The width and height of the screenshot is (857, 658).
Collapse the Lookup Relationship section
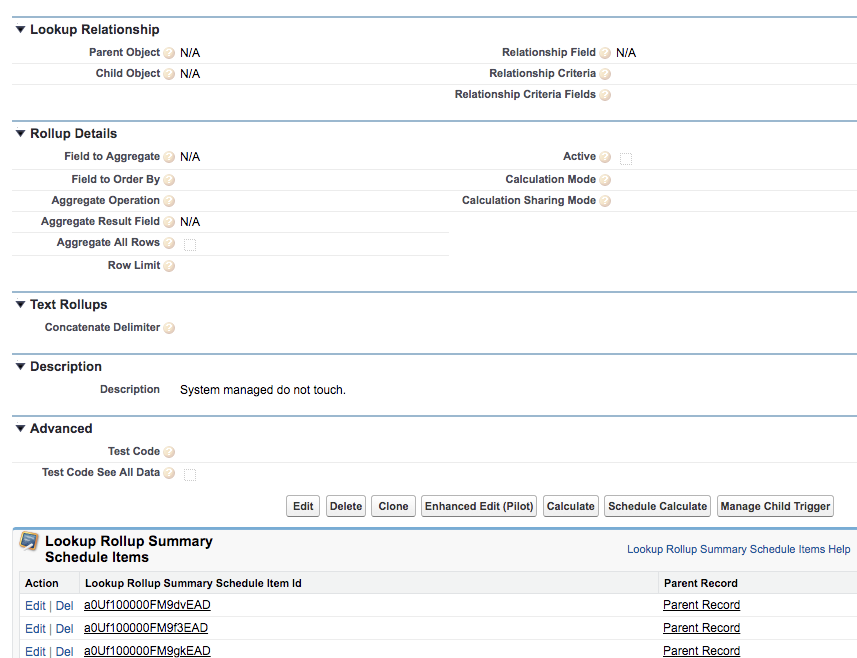19,29
